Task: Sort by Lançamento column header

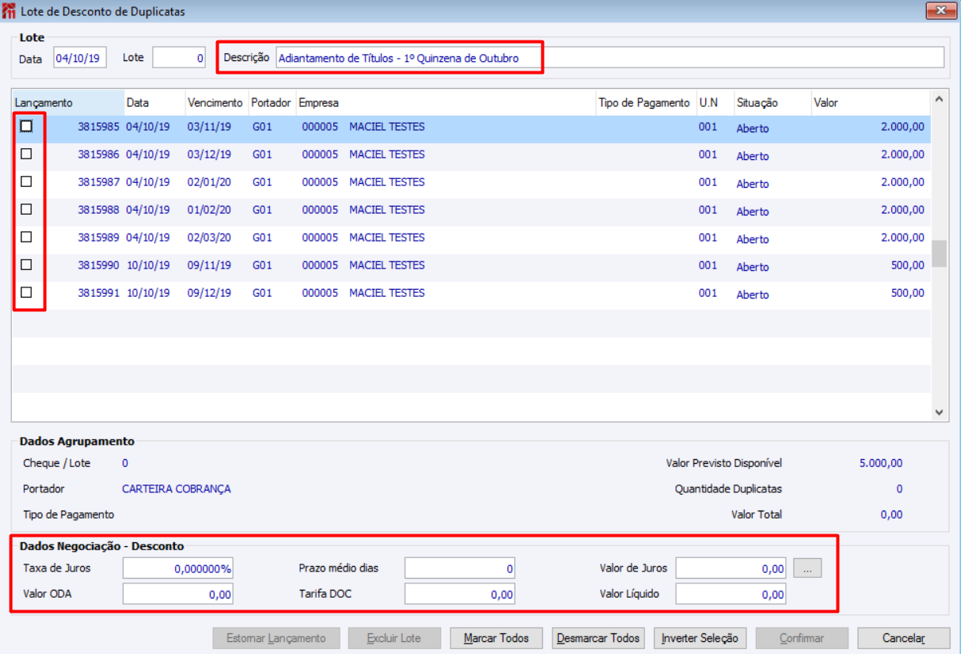Action: pos(68,102)
